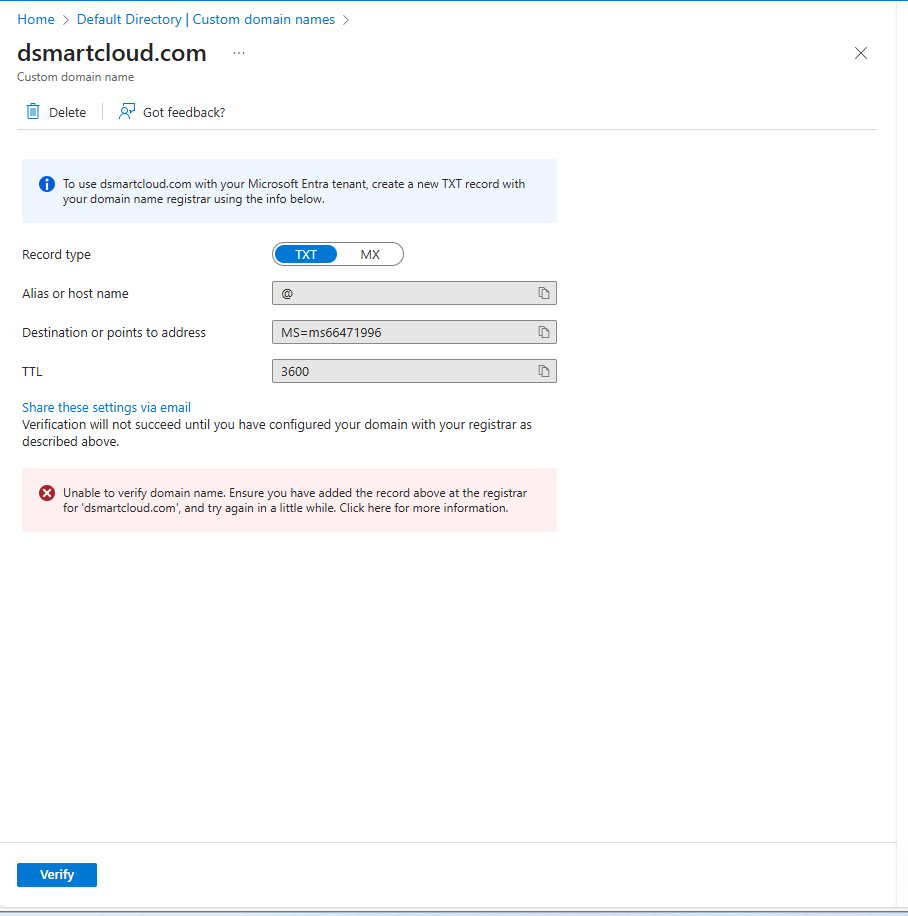908x916 pixels.
Task: Switch record type to MX
Action: click(370, 254)
